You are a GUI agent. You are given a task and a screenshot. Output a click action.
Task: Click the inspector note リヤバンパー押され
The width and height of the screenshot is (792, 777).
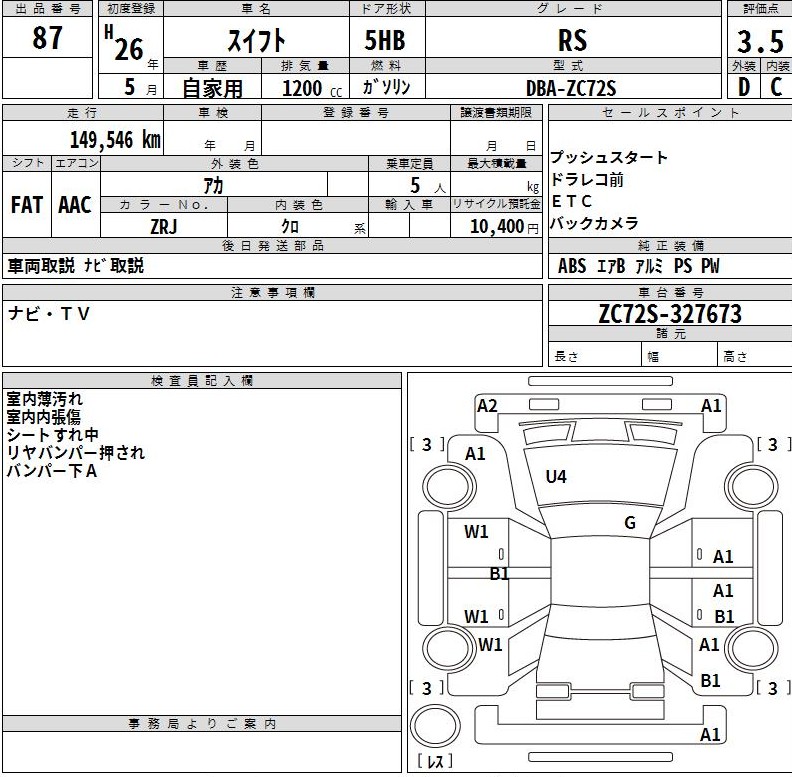tap(76, 453)
